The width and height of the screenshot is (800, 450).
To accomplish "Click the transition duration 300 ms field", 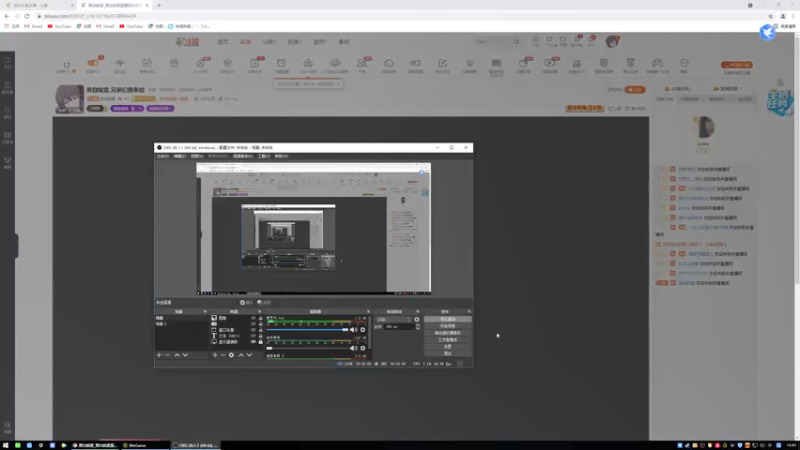I will [398, 327].
